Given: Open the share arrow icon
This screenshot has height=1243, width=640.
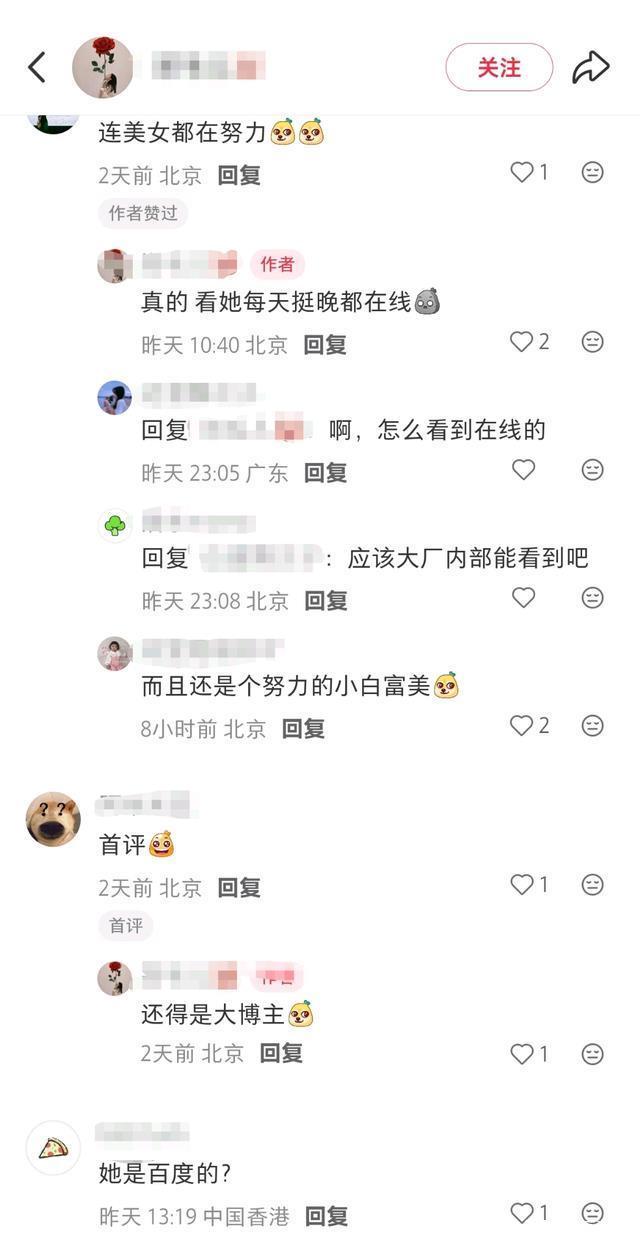Looking at the screenshot, I should tap(590, 68).
